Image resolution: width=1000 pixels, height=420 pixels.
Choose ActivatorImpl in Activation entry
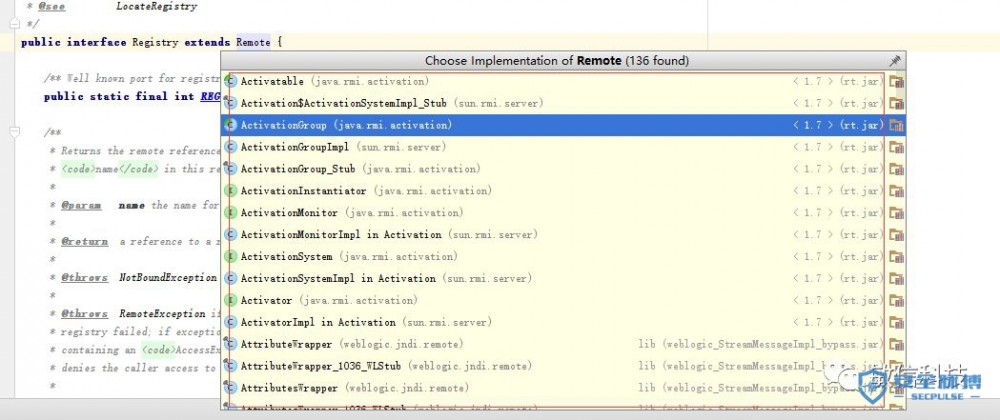pyautogui.click(x=563, y=322)
